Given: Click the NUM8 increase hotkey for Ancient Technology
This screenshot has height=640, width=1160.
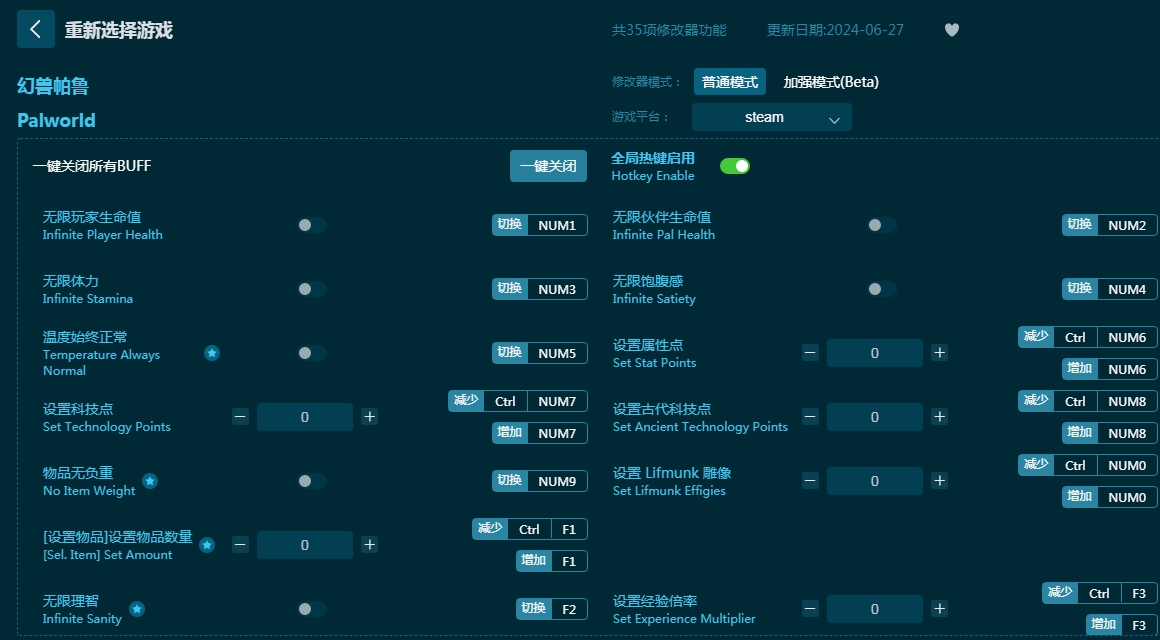Looking at the screenshot, I should tap(1110, 433).
